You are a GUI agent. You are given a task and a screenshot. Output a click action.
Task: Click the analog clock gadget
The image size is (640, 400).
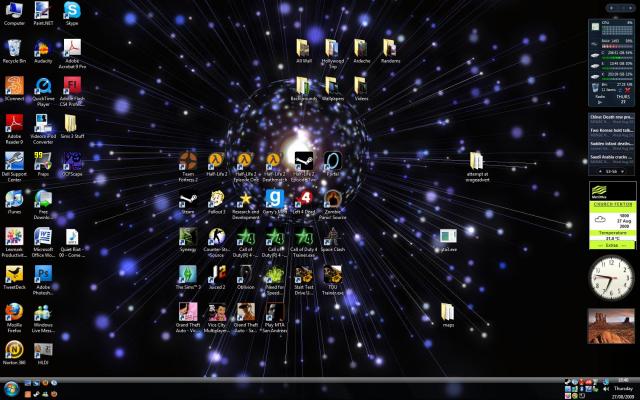611,278
